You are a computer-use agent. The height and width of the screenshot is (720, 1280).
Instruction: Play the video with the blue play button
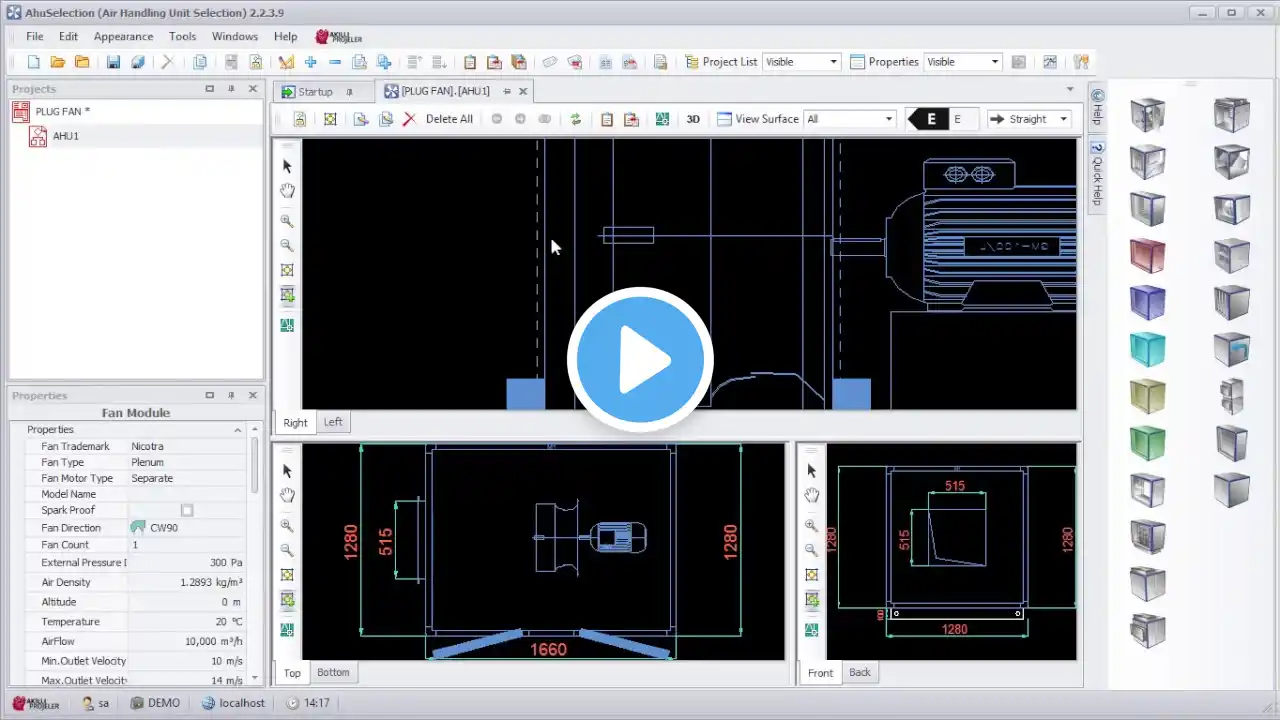[640, 360]
